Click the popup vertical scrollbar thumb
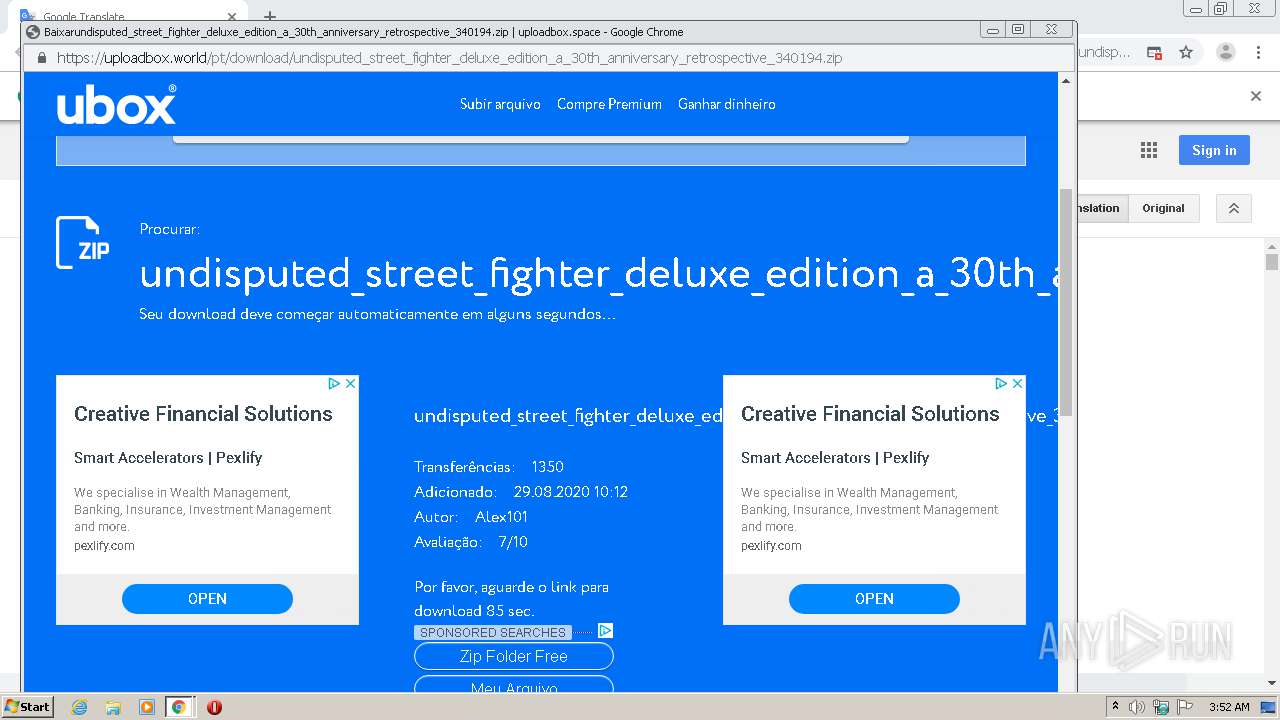The height and width of the screenshot is (720, 1280). tap(1066, 300)
